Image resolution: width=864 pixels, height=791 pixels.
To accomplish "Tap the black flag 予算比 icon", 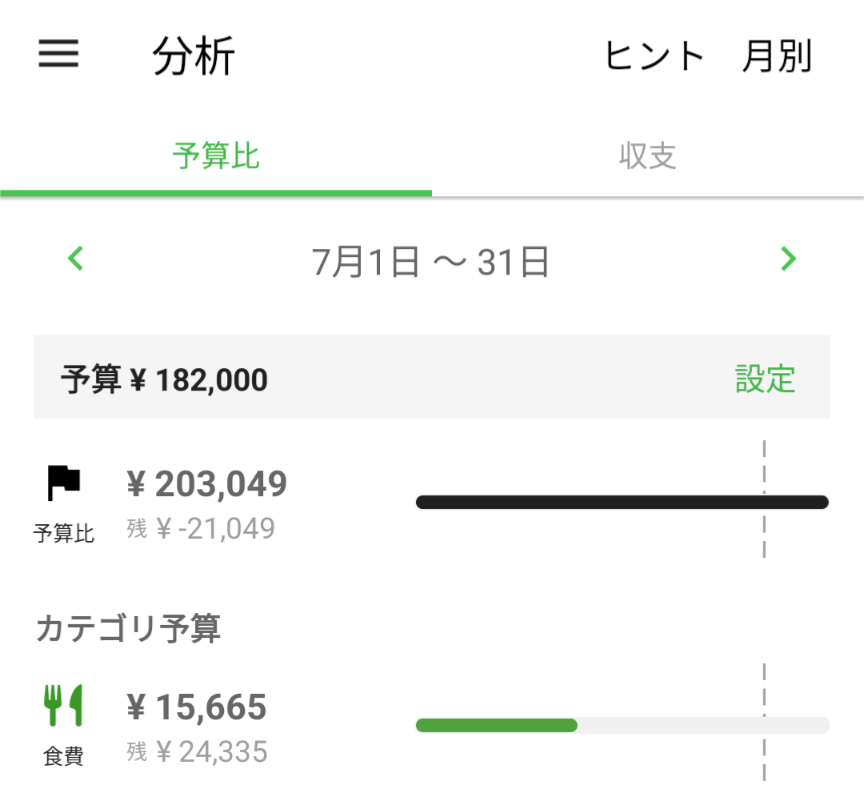I will pos(64,484).
